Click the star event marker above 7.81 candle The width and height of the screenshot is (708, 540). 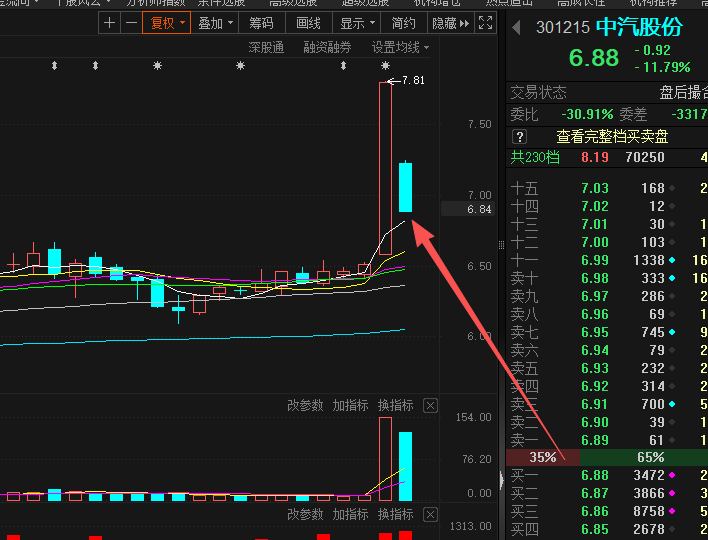[385, 66]
